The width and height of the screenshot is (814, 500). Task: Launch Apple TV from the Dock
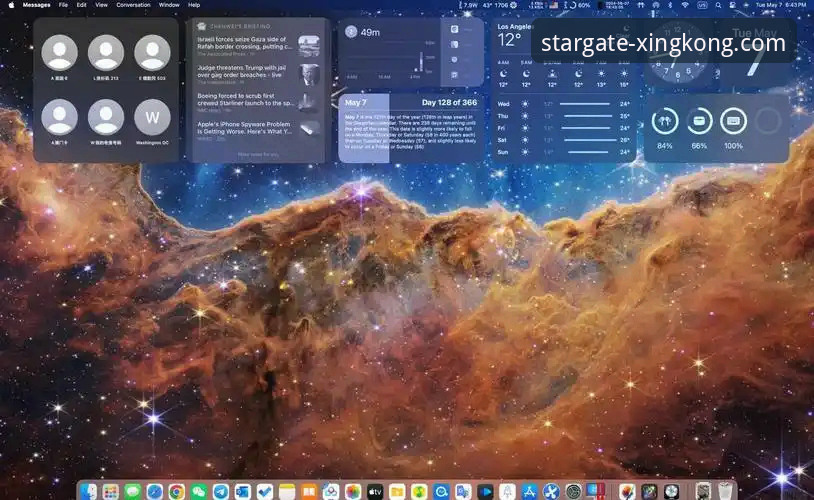click(375, 491)
